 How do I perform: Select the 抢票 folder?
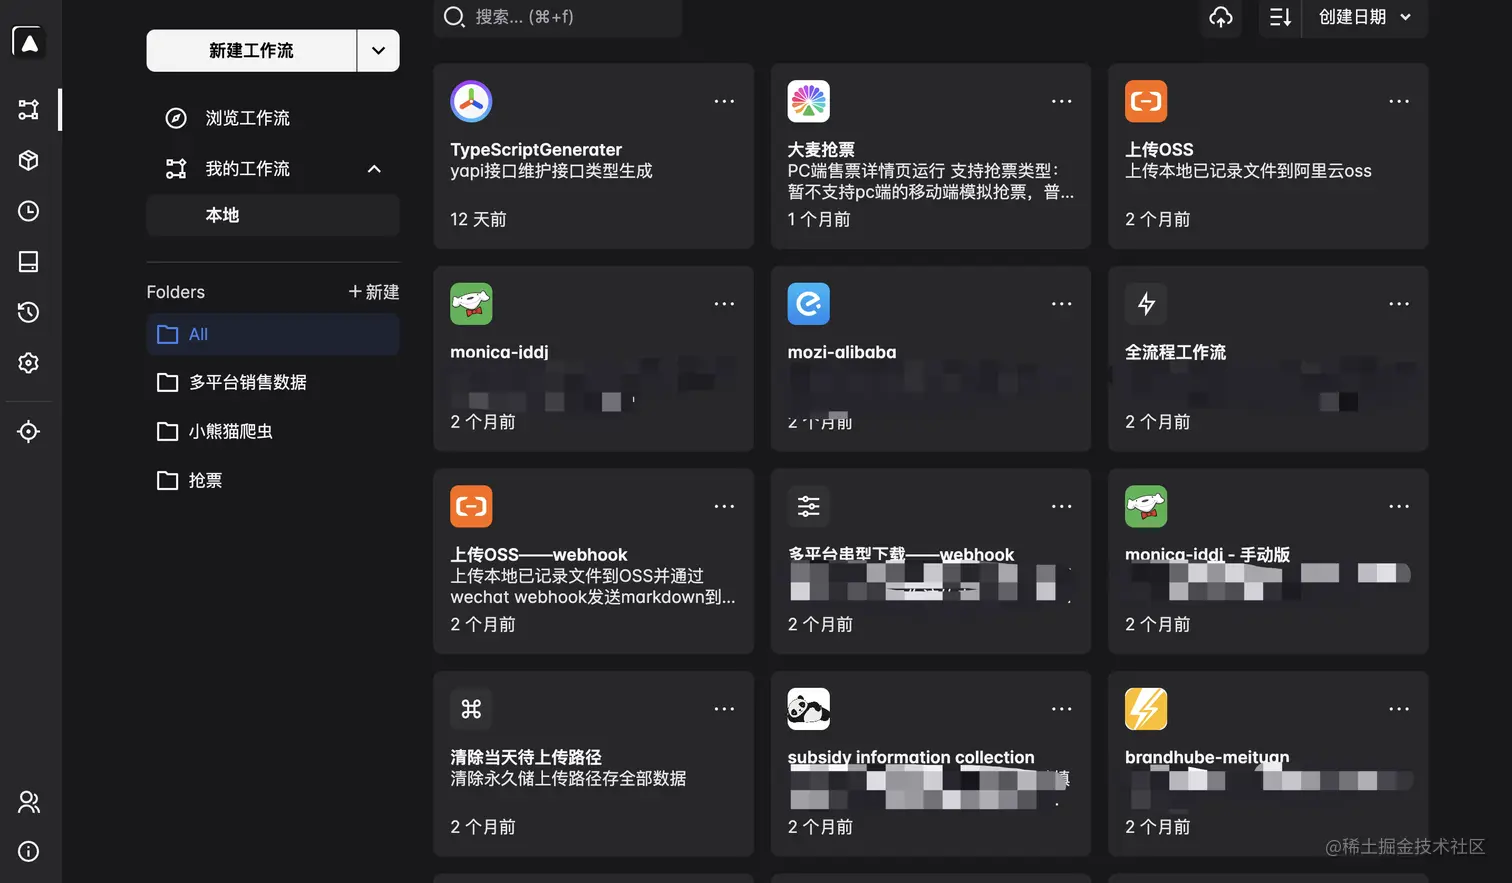coord(205,480)
